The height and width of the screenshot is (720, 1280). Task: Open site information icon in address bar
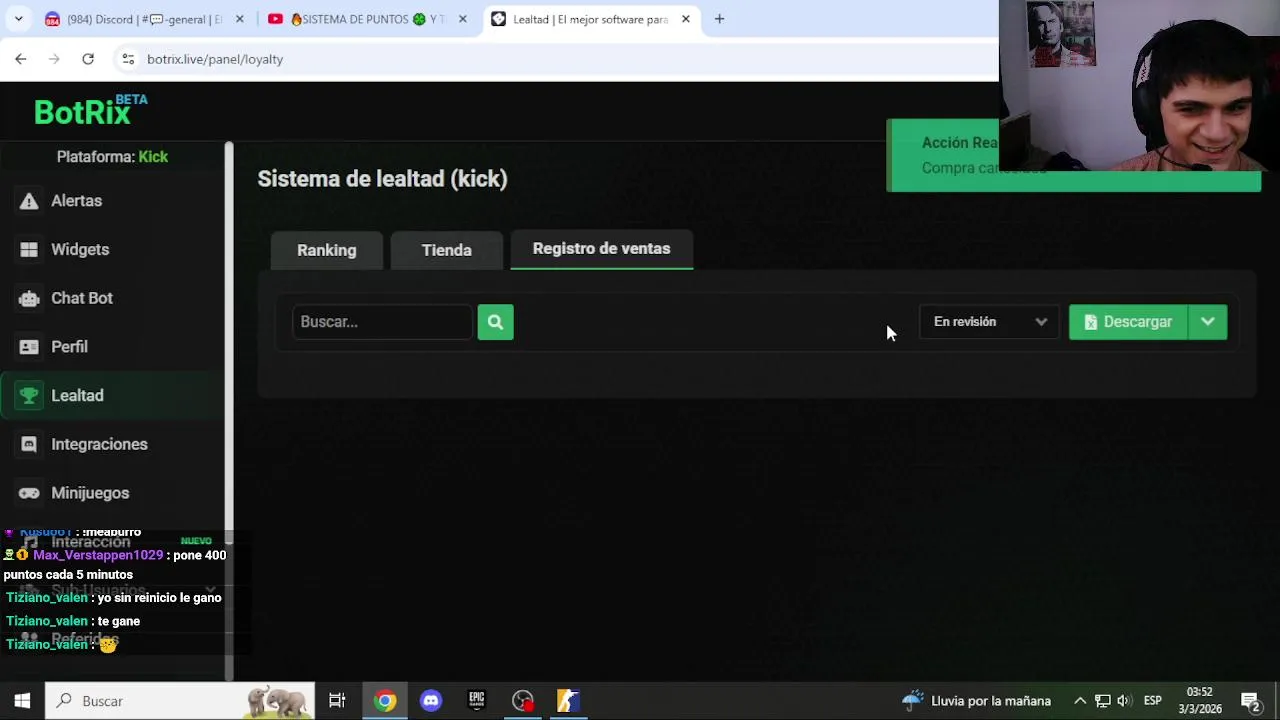coord(128,59)
